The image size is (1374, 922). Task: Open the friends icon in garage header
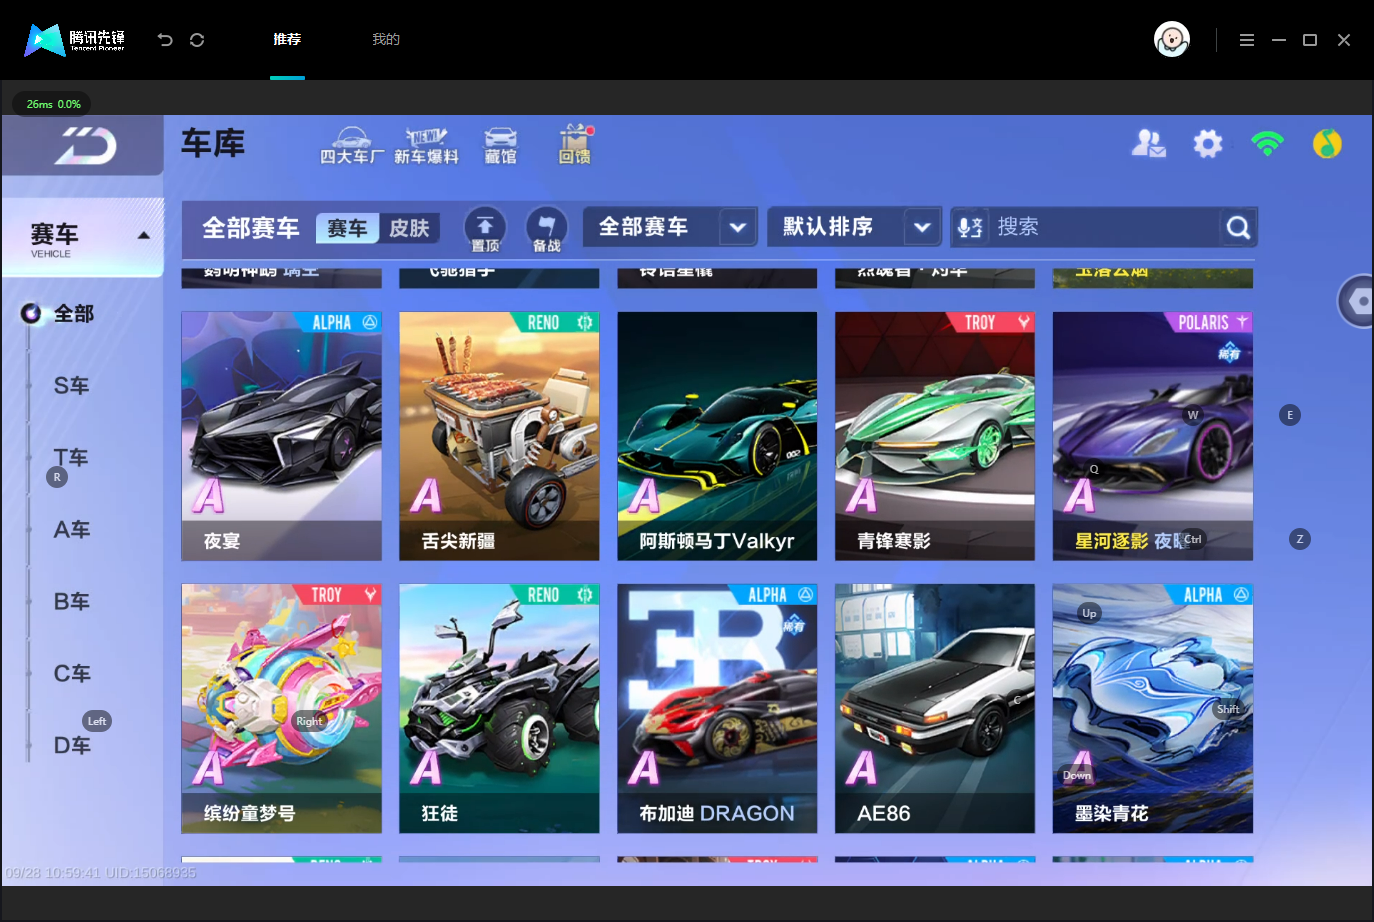click(1148, 144)
